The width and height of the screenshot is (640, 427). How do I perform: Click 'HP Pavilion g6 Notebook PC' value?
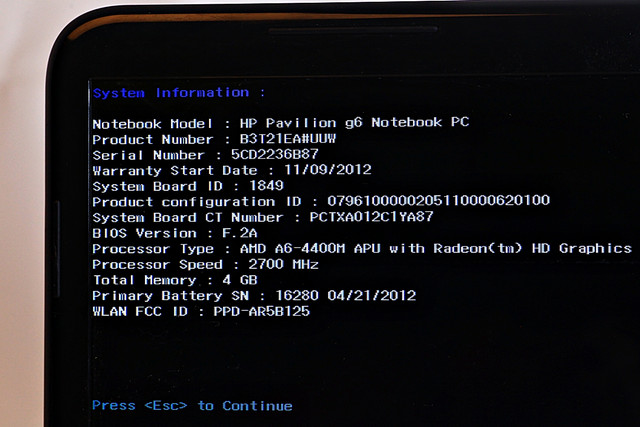point(354,122)
